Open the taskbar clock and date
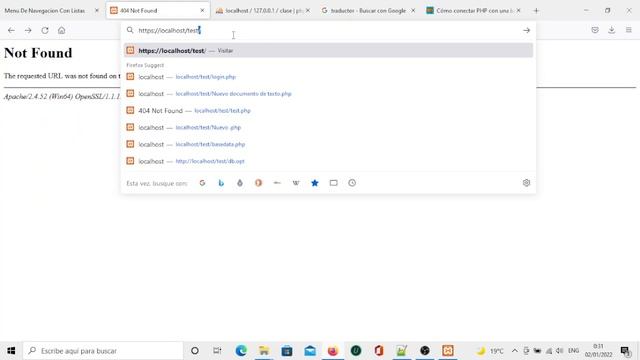Image resolution: width=640 pixels, height=360 pixels. (x=598, y=351)
